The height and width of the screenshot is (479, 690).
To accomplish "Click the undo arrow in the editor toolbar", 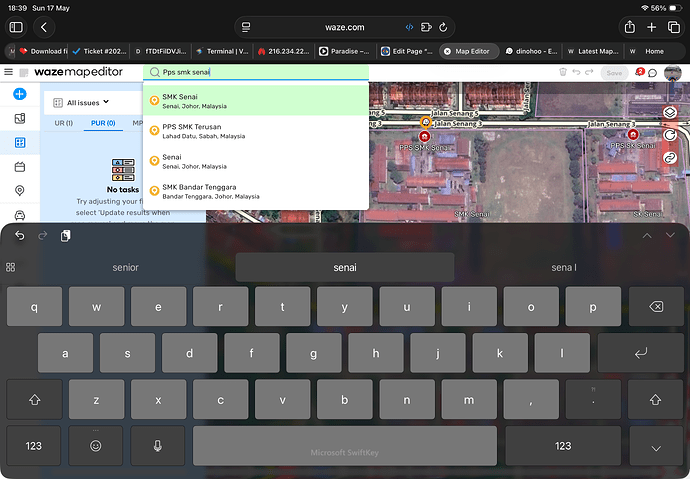I will [576, 72].
